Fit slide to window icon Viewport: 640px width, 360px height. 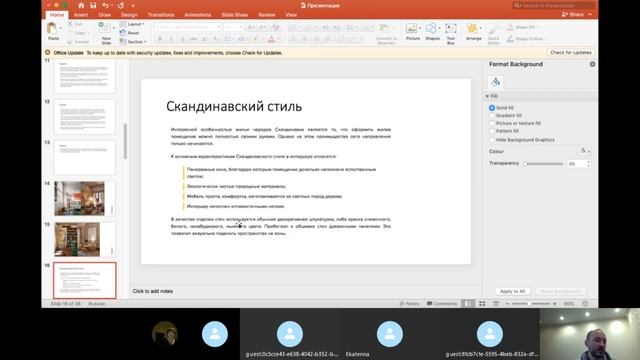coord(585,304)
